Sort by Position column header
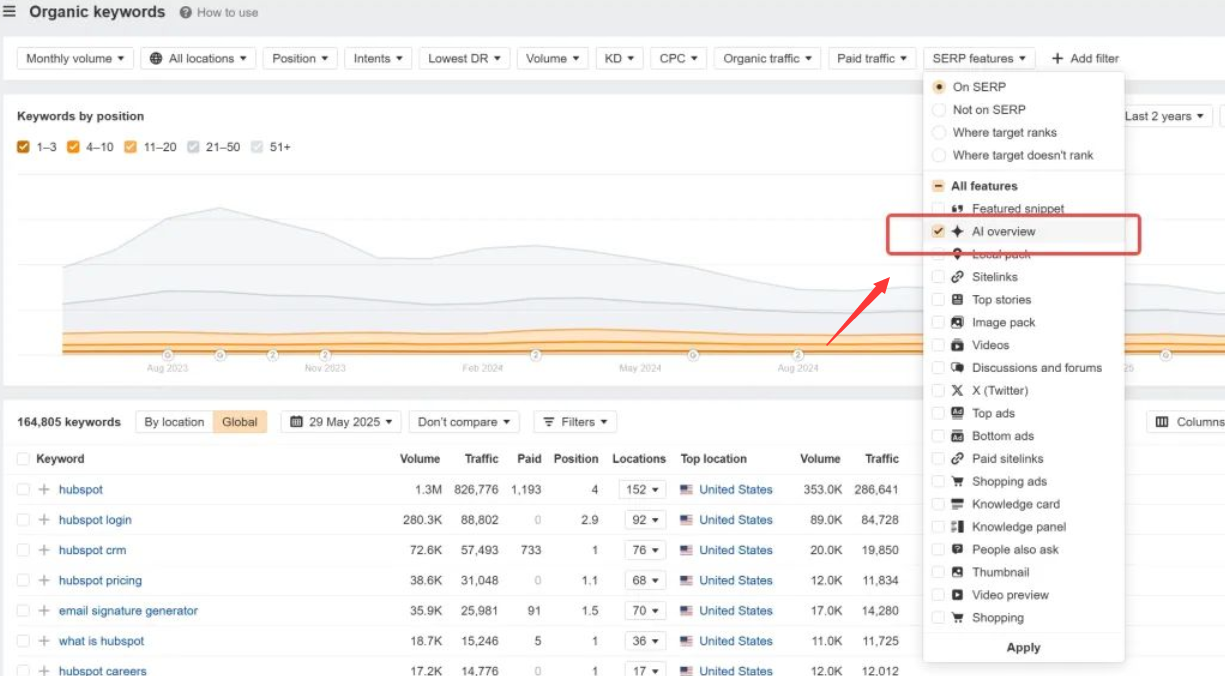1225x676 pixels. click(576, 459)
